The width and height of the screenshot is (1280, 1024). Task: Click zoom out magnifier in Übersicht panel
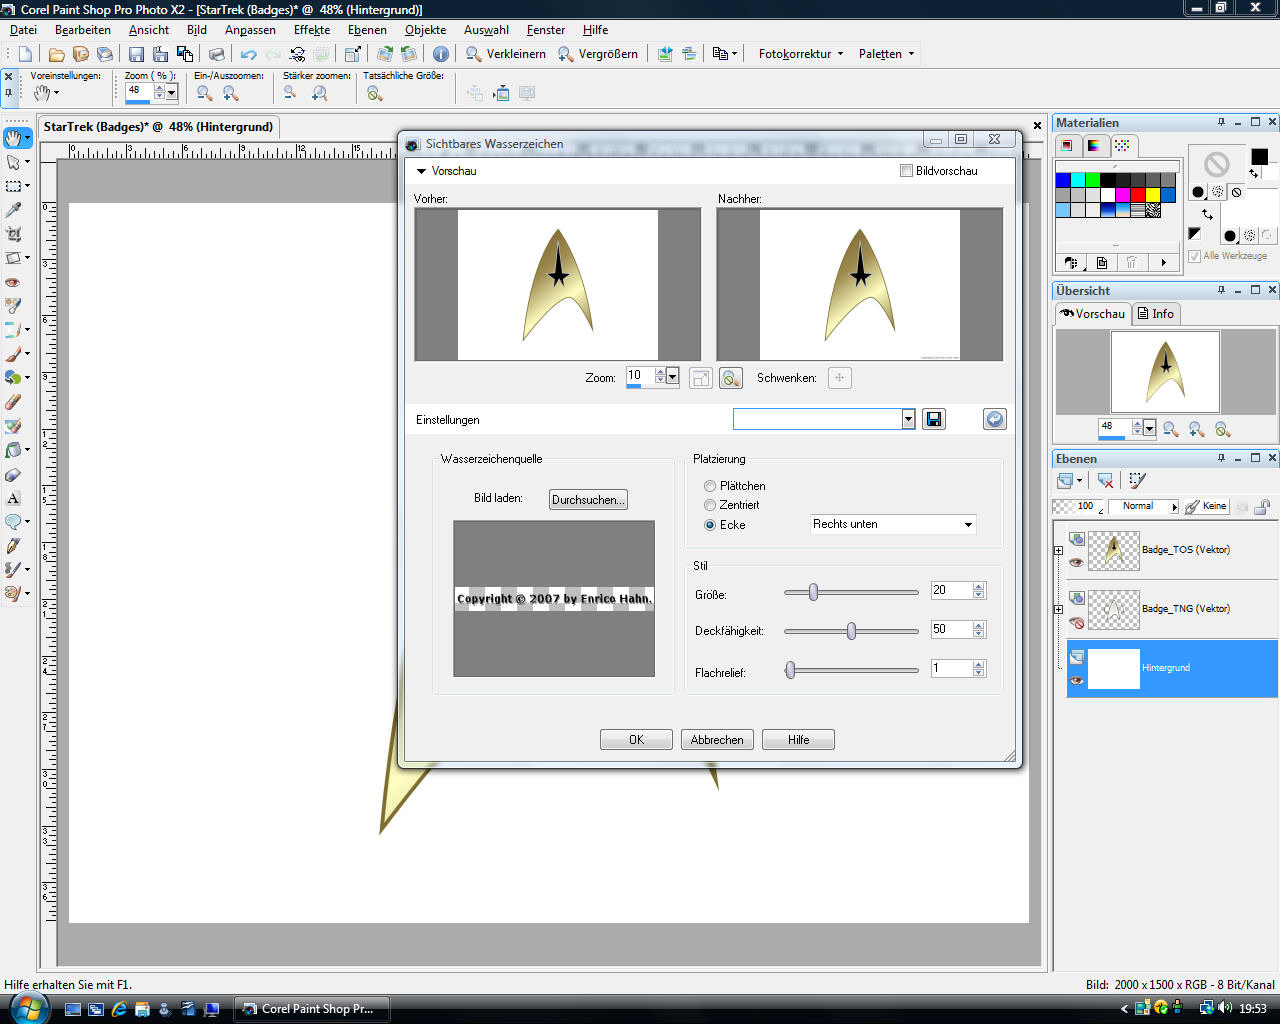pos(1171,429)
